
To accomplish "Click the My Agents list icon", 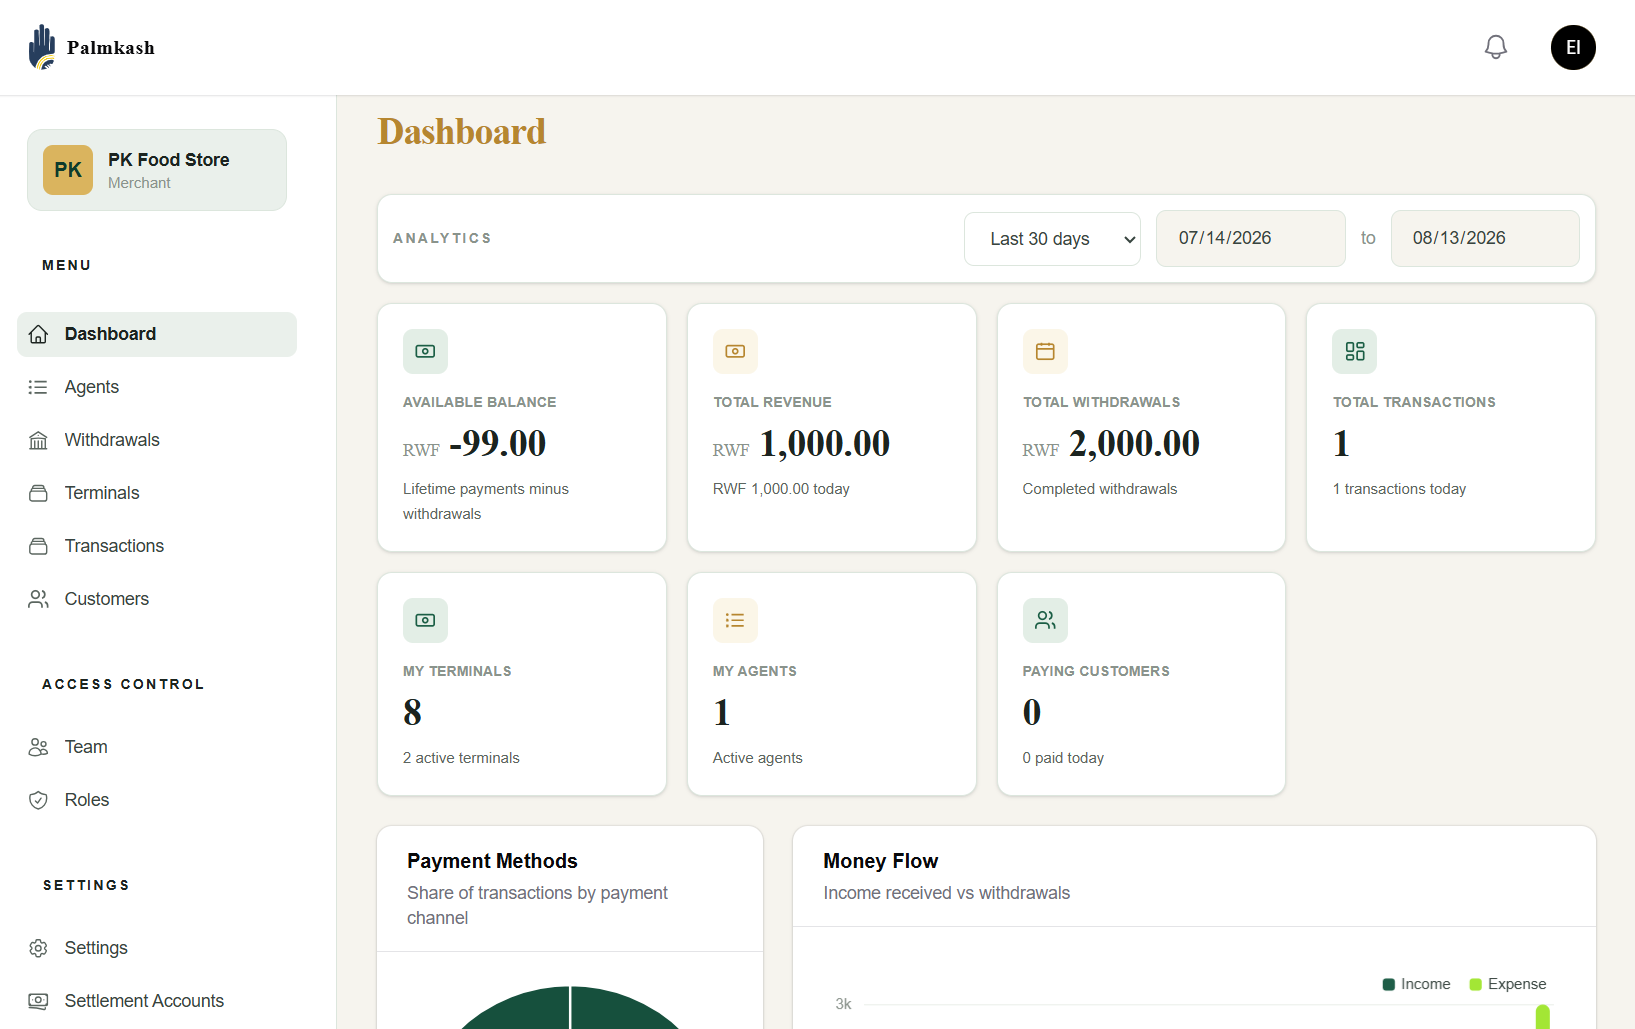I will pyautogui.click(x=735, y=620).
